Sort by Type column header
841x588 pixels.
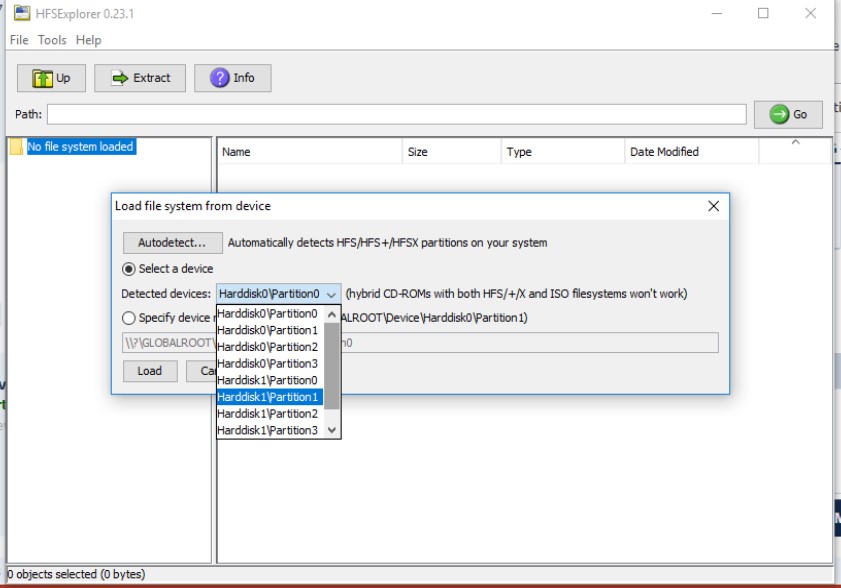click(x=563, y=152)
